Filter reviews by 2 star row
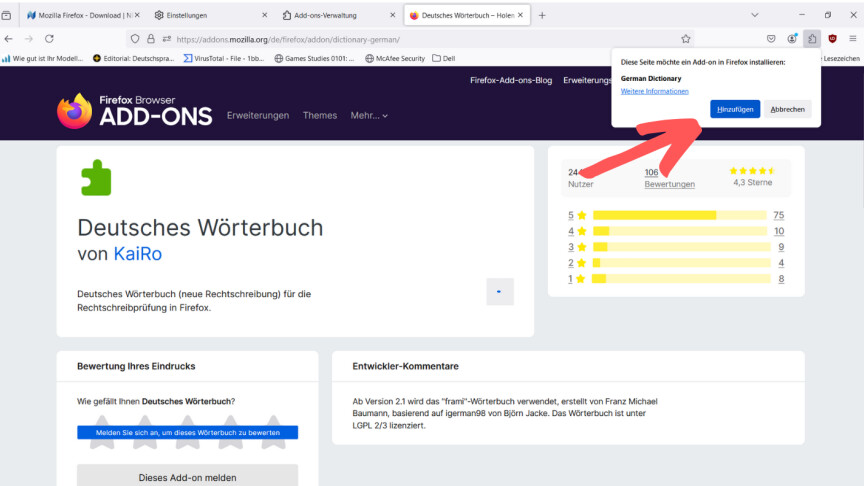This screenshot has height=486, width=864. click(x=676, y=263)
